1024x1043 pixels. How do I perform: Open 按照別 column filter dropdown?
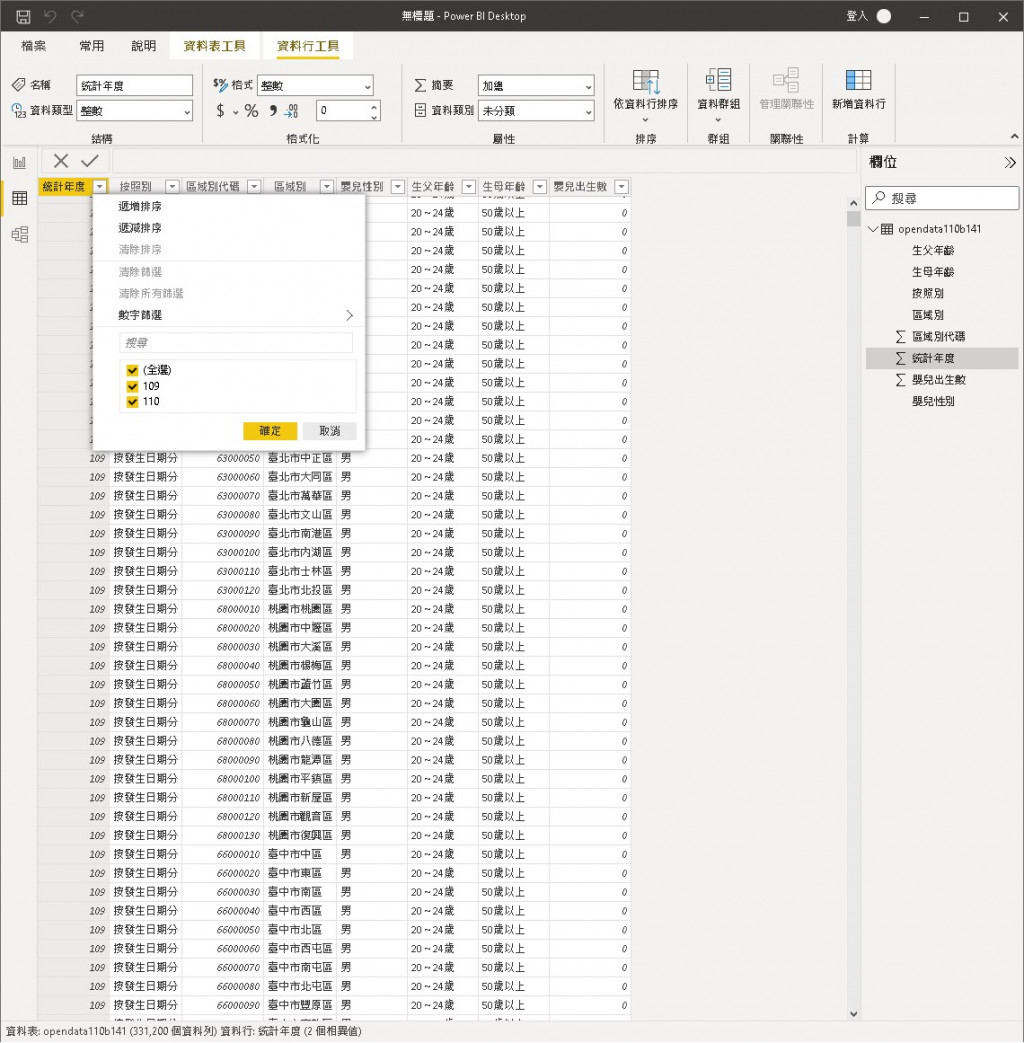tap(172, 187)
